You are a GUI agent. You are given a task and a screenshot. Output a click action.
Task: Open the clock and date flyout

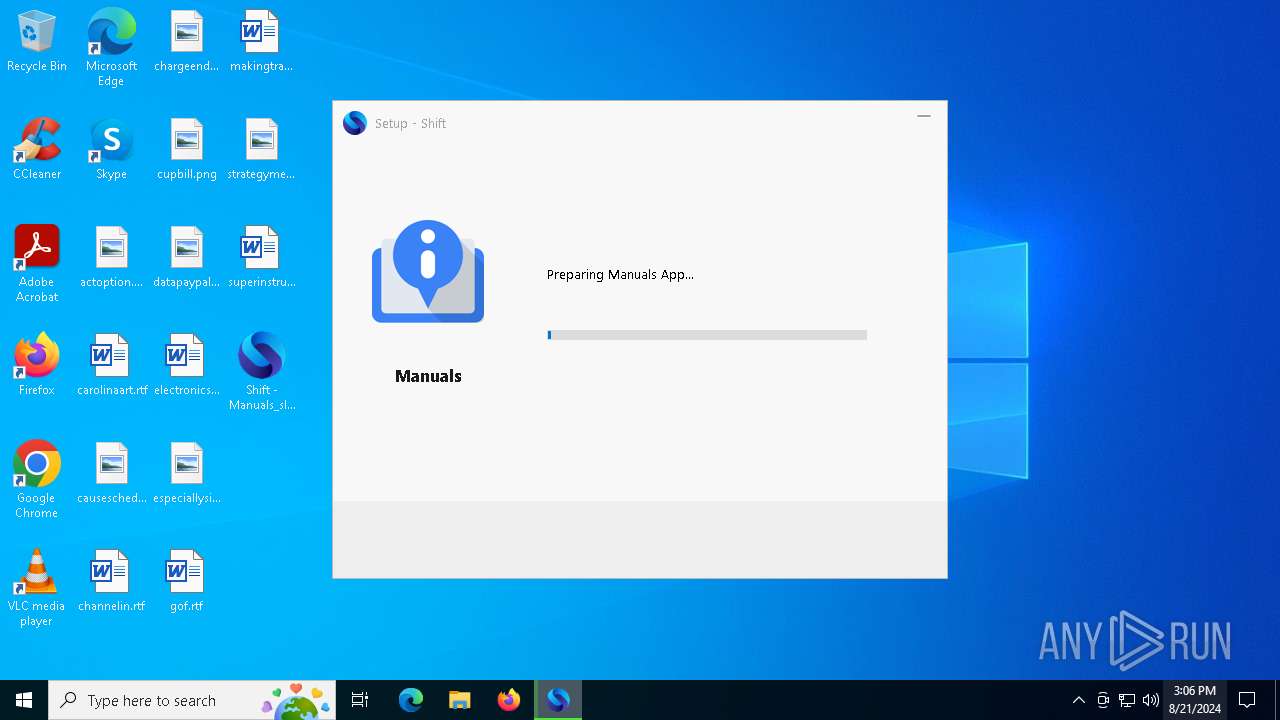tap(1195, 700)
